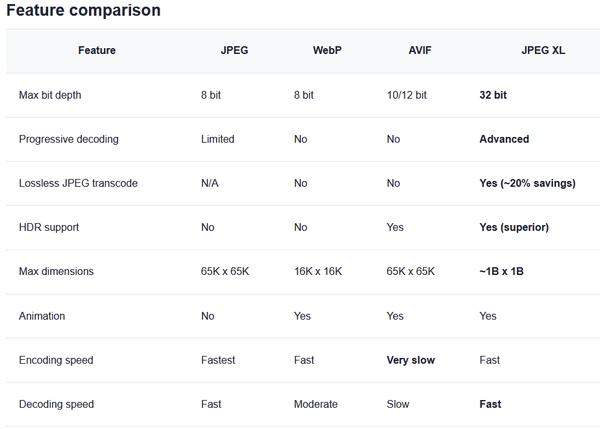Click the AVIF column header
600x430 pixels.
pyautogui.click(x=420, y=51)
